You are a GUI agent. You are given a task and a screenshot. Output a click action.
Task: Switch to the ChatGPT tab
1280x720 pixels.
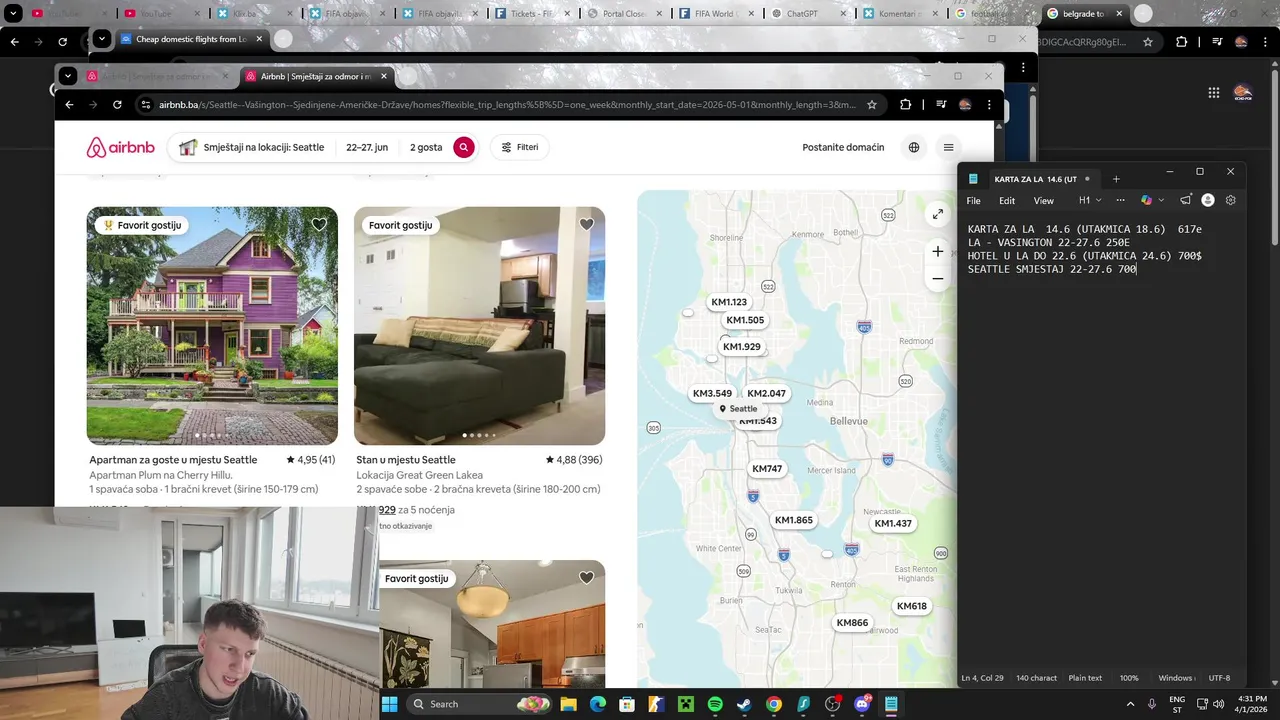click(808, 14)
